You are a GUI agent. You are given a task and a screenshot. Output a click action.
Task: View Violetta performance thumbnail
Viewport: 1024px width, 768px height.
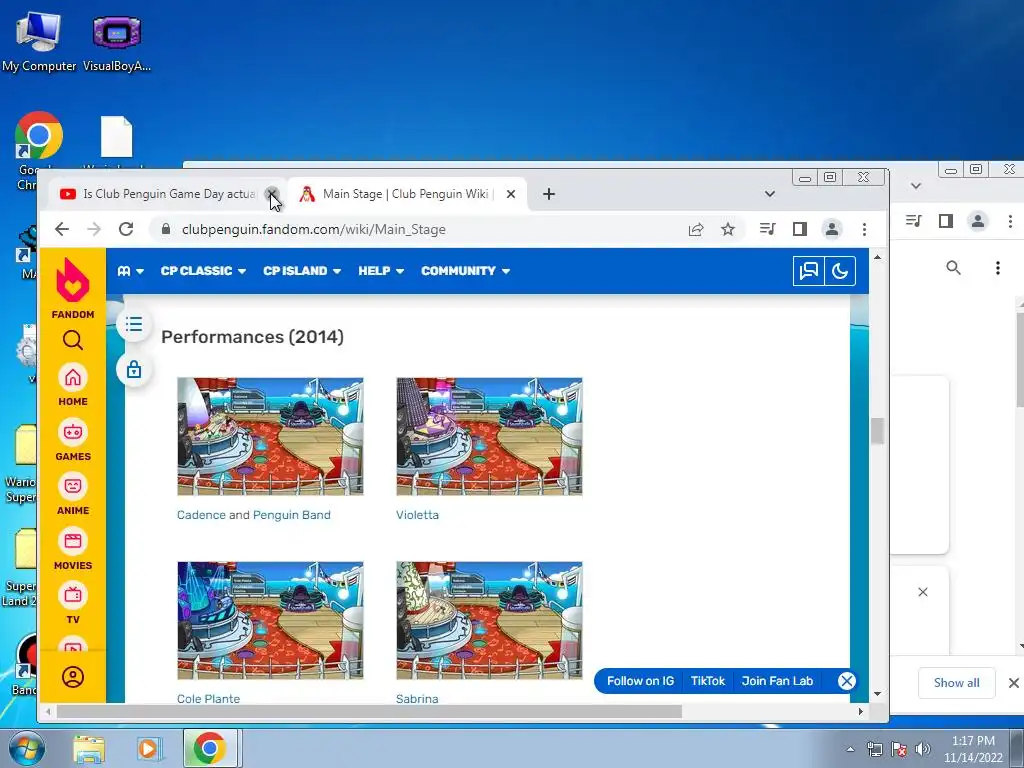click(489, 436)
